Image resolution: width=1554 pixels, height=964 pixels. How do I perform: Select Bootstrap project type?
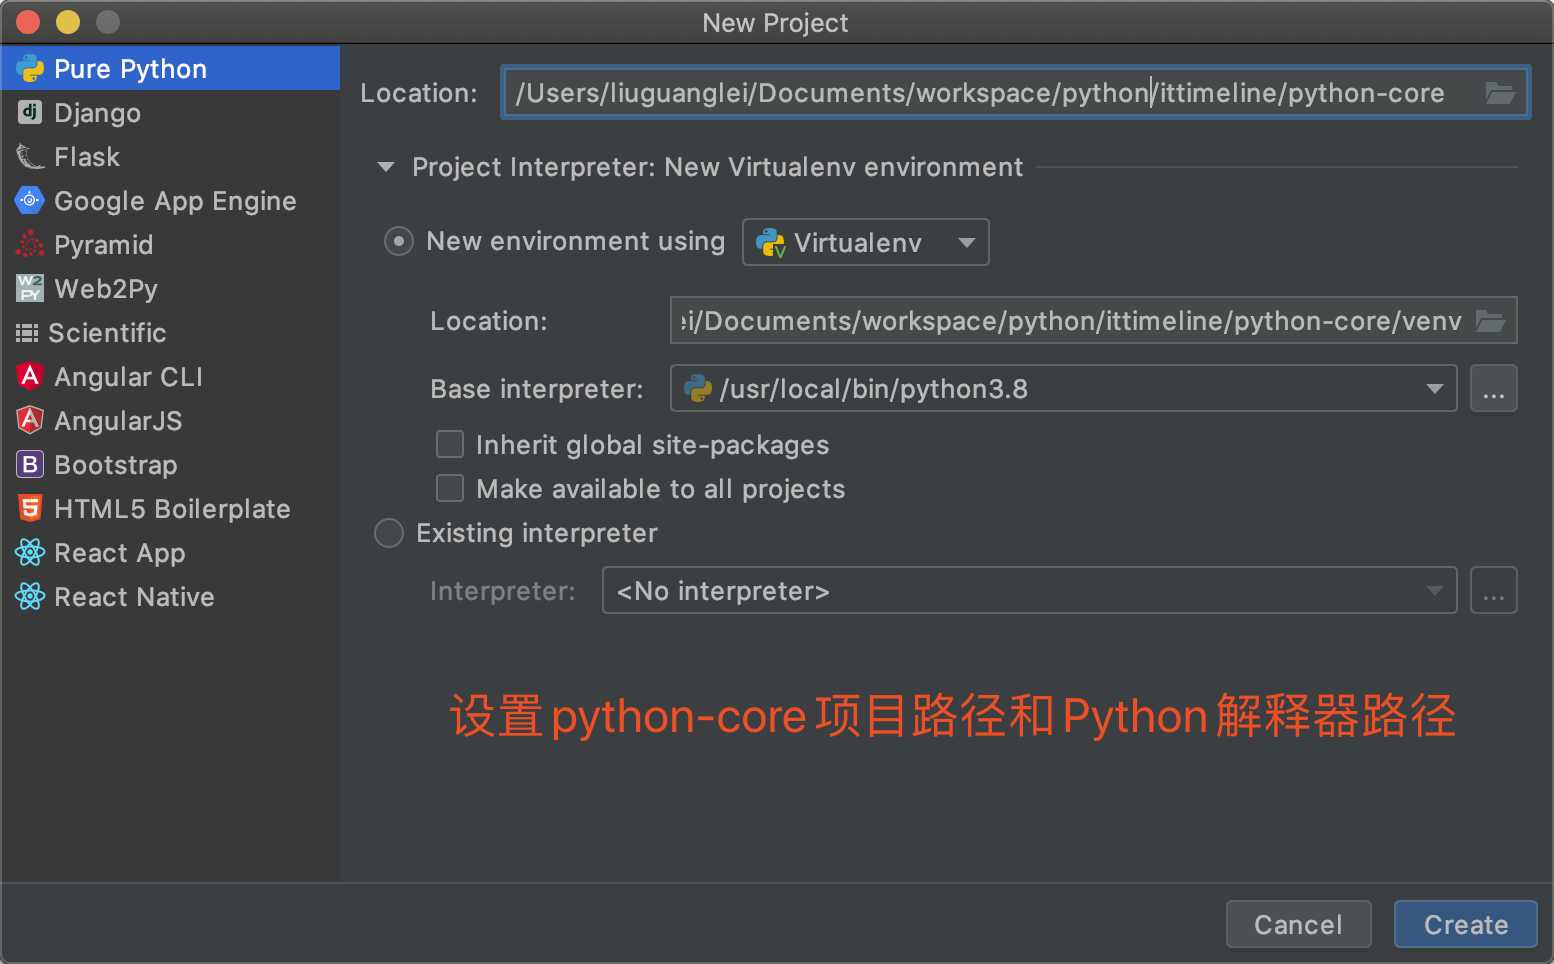pos(170,464)
